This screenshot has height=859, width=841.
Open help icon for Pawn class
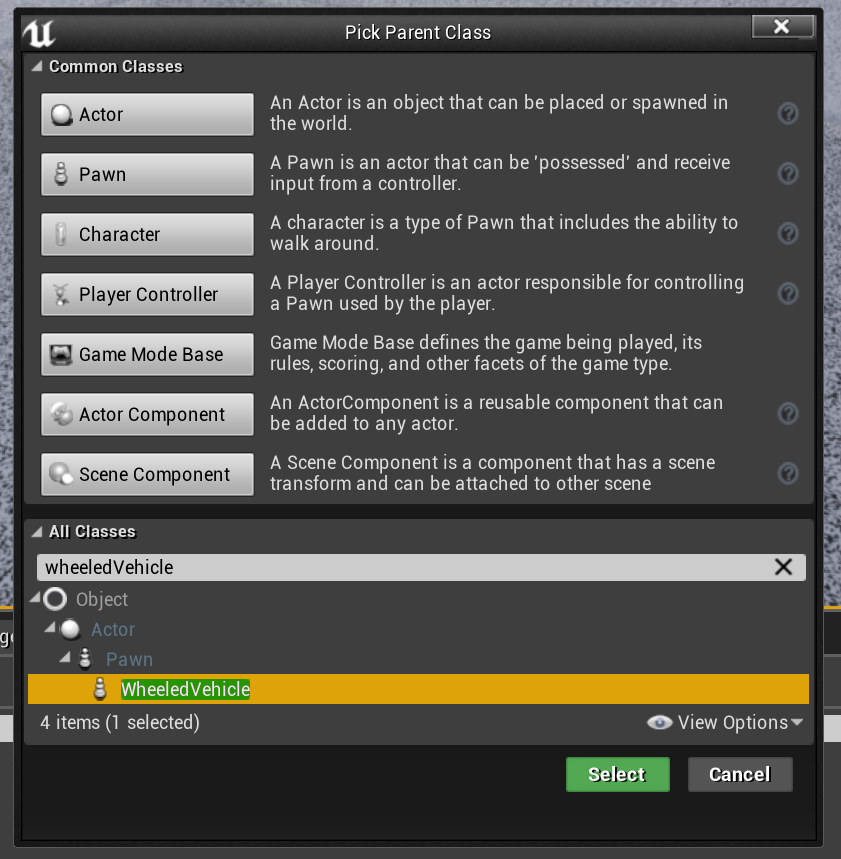[x=788, y=174]
